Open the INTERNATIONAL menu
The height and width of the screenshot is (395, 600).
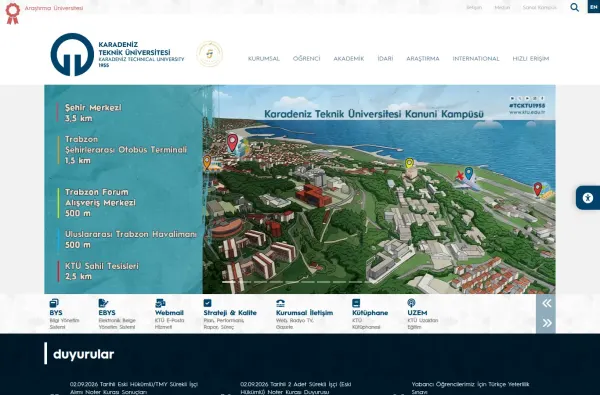476,59
